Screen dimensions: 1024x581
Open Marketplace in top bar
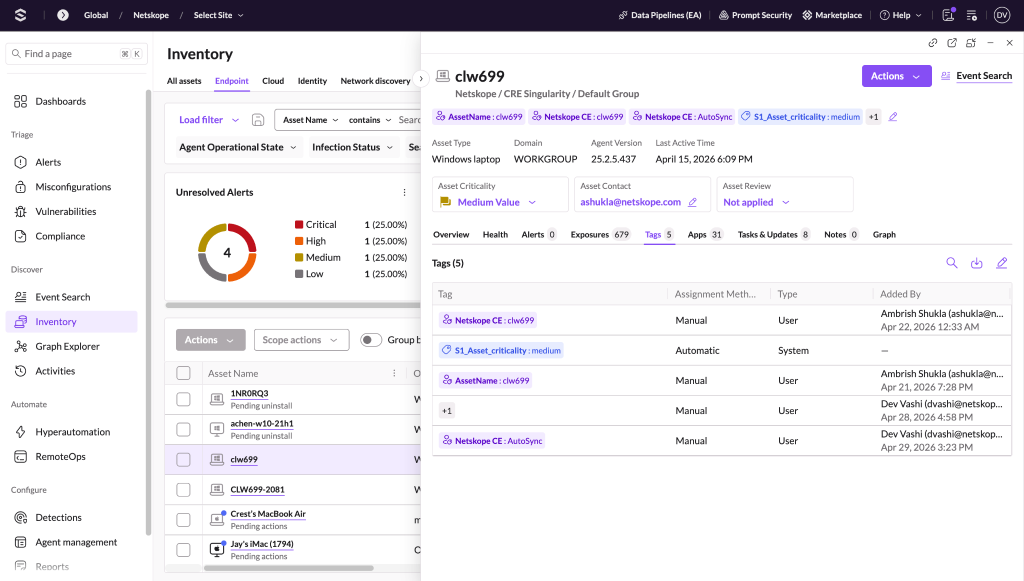click(x=832, y=15)
